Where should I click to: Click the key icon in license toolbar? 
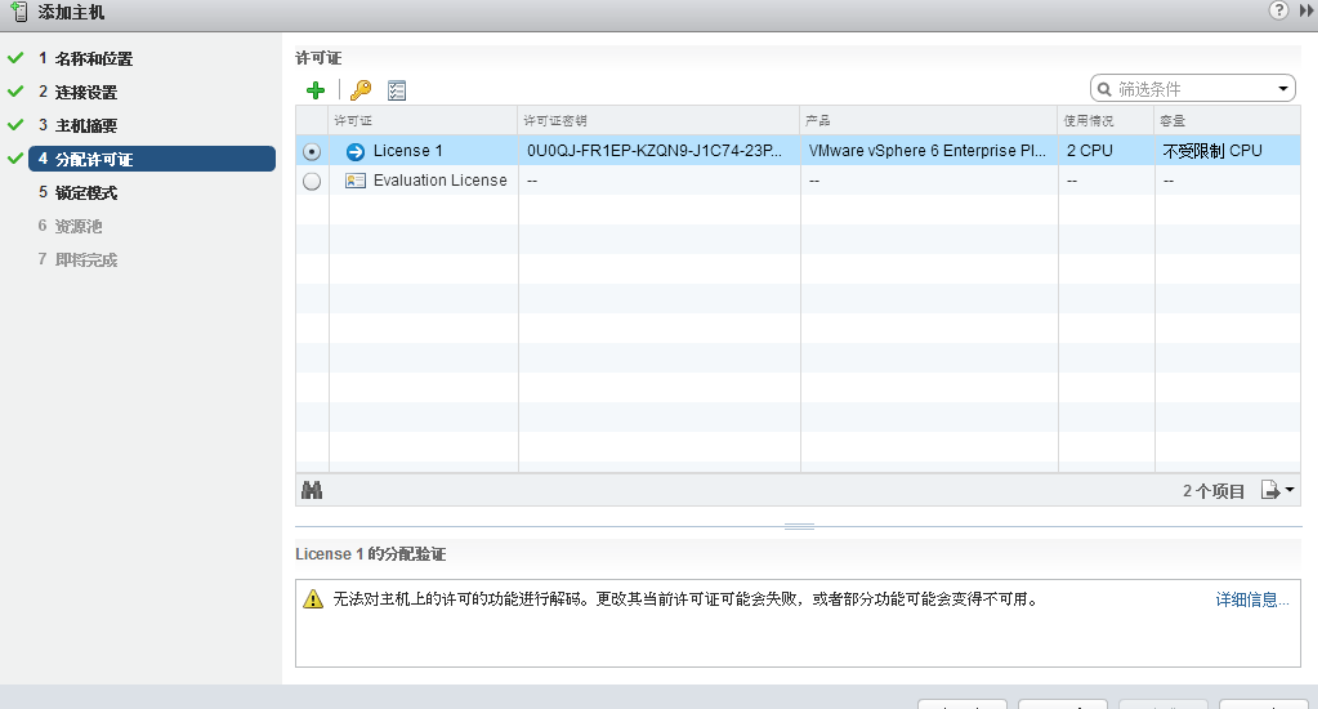[x=361, y=90]
